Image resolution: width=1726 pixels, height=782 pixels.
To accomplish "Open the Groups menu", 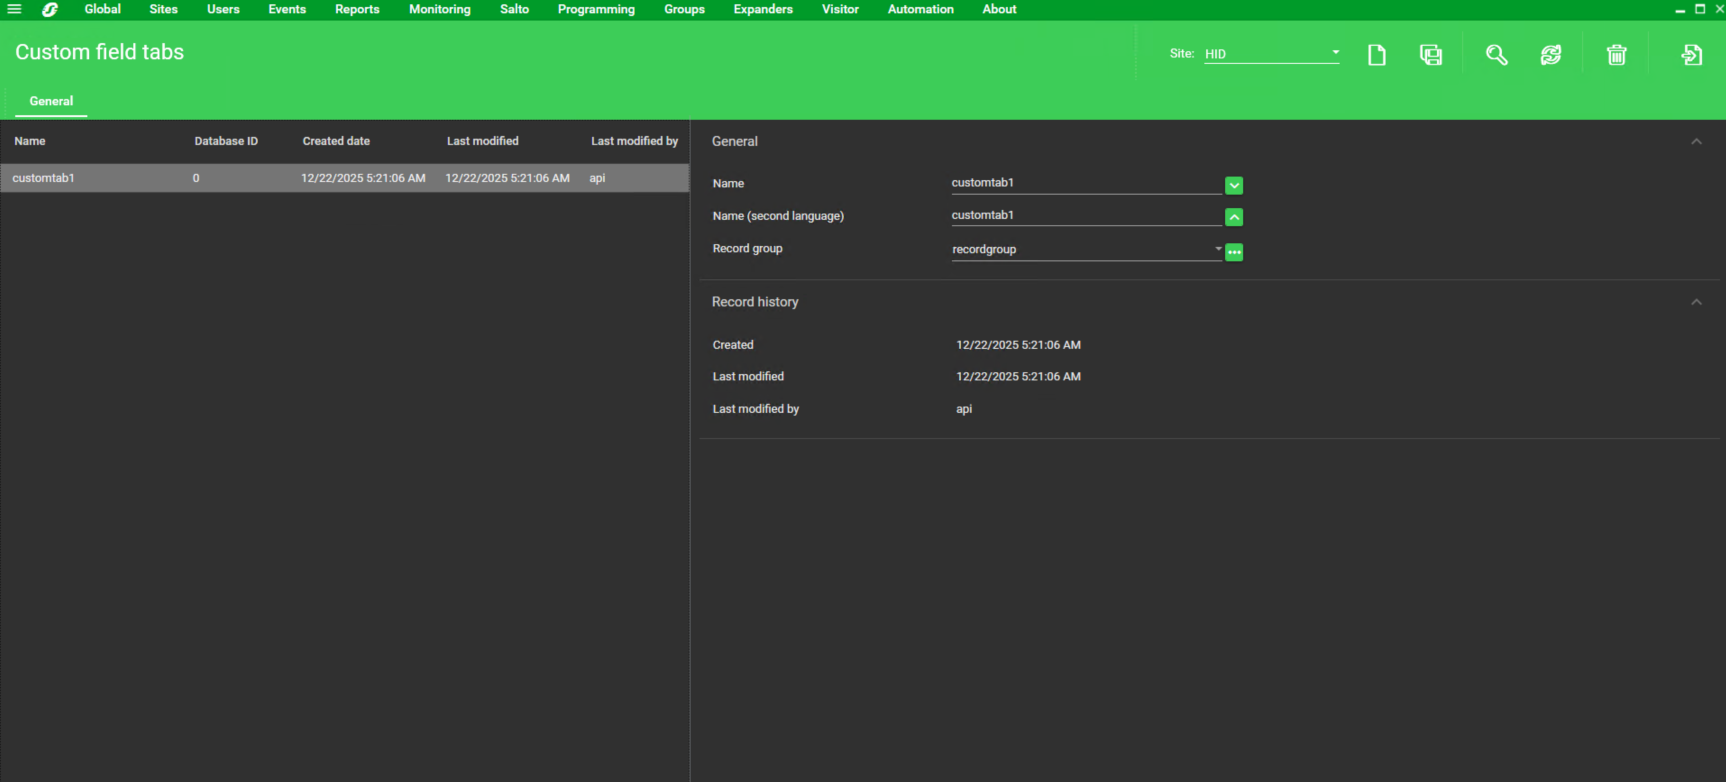I will [685, 9].
